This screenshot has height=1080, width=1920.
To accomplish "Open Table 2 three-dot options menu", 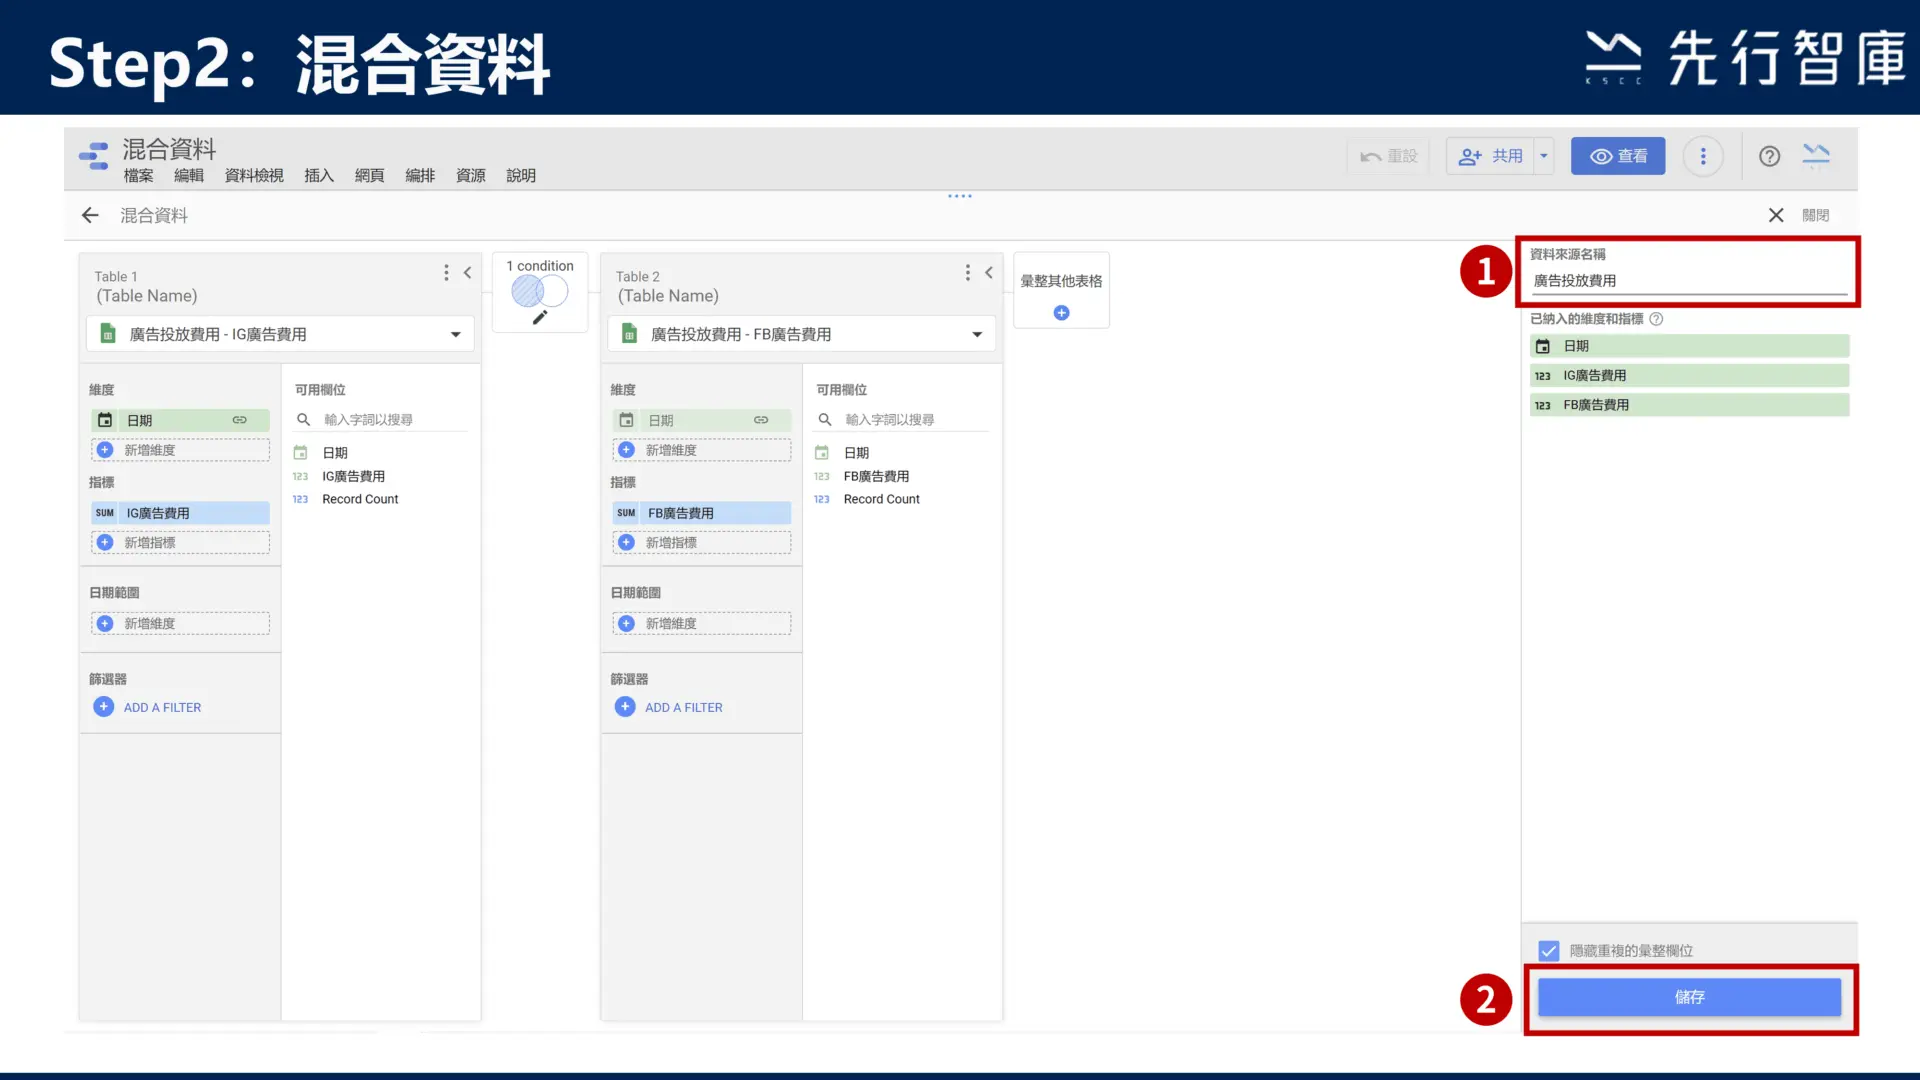I will (x=967, y=272).
